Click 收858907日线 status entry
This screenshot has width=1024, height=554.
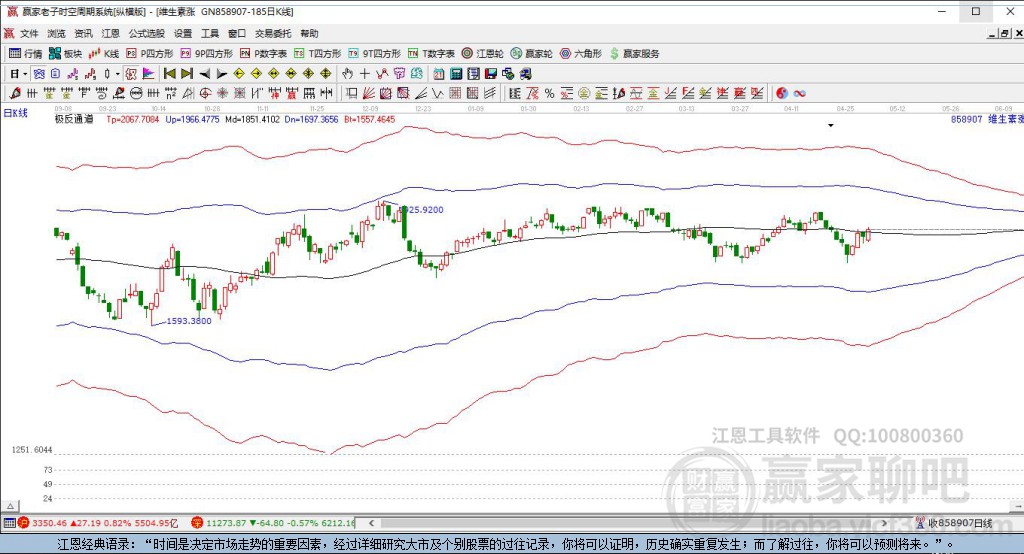(x=960, y=523)
